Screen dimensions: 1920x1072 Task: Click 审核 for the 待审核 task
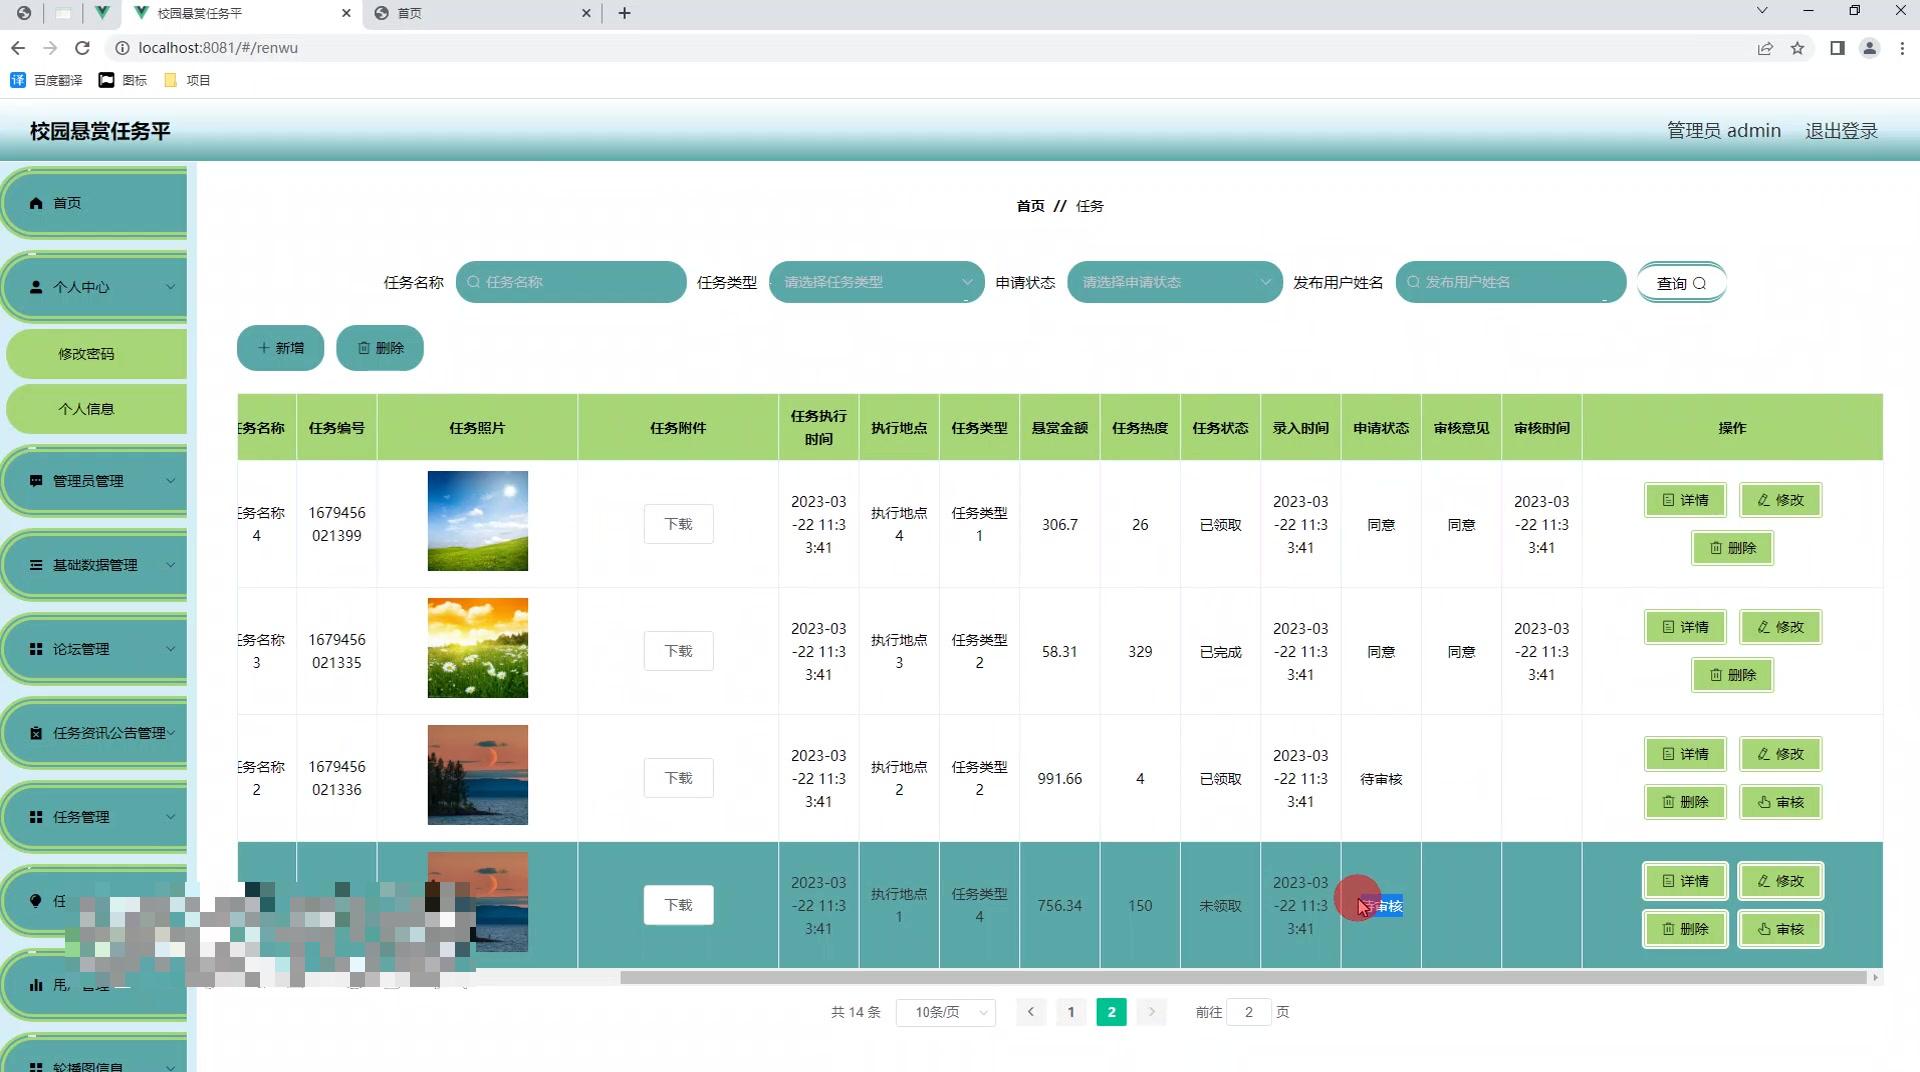pos(1780,801)
